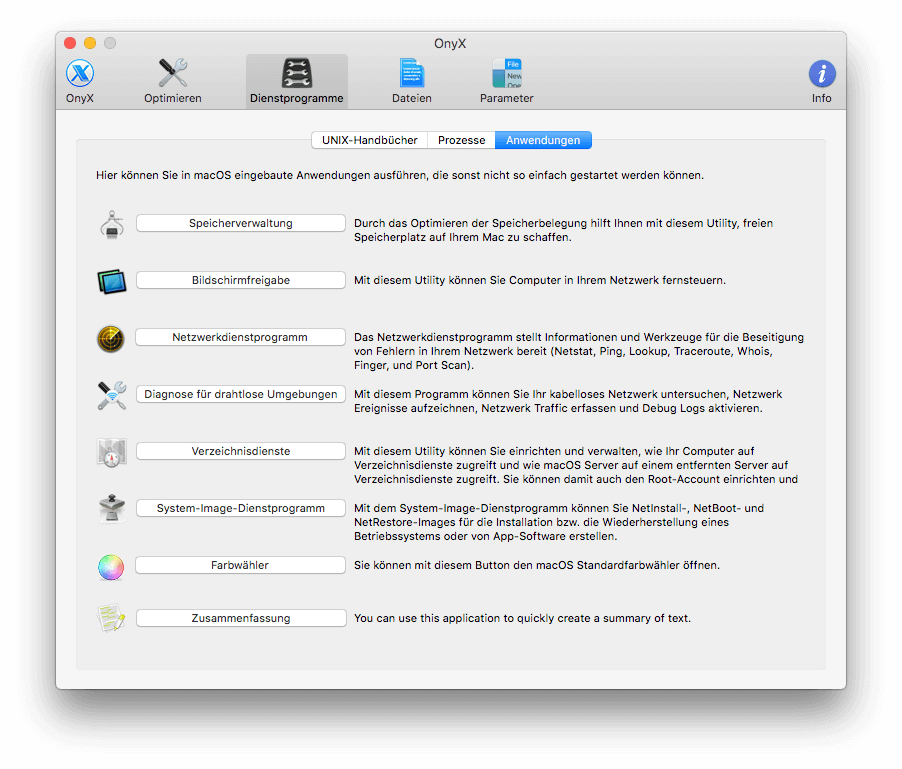Click description starting 'Mit dem System-Image-Dienstprogramm'

pos(559,522)
